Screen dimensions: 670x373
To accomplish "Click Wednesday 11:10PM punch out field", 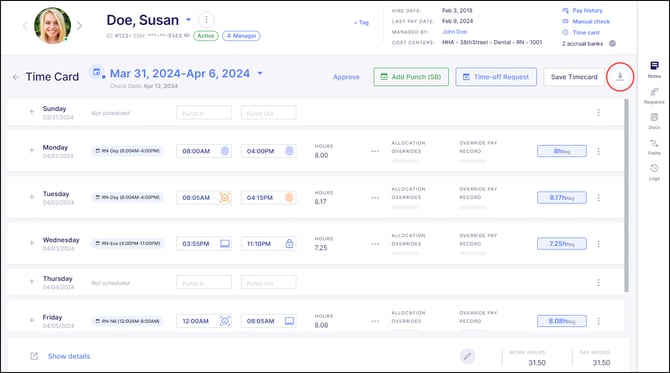I will coord(268,244).
